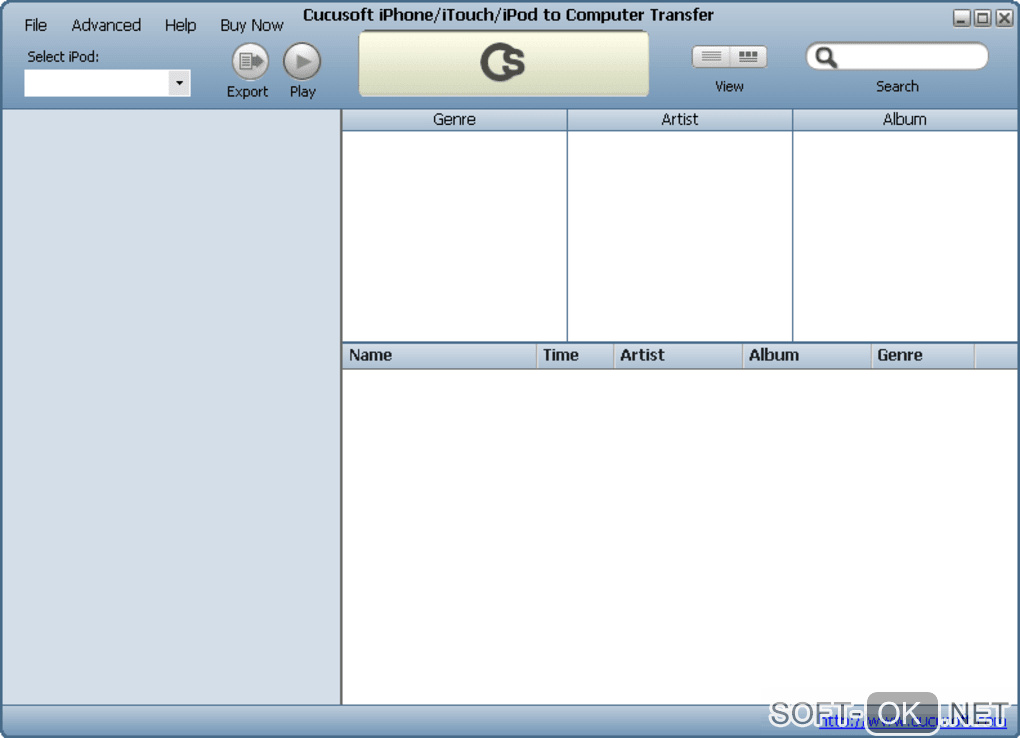Minimize the application window
Image resolution: width=1020 pixels, height=738 pixels.
961,18
